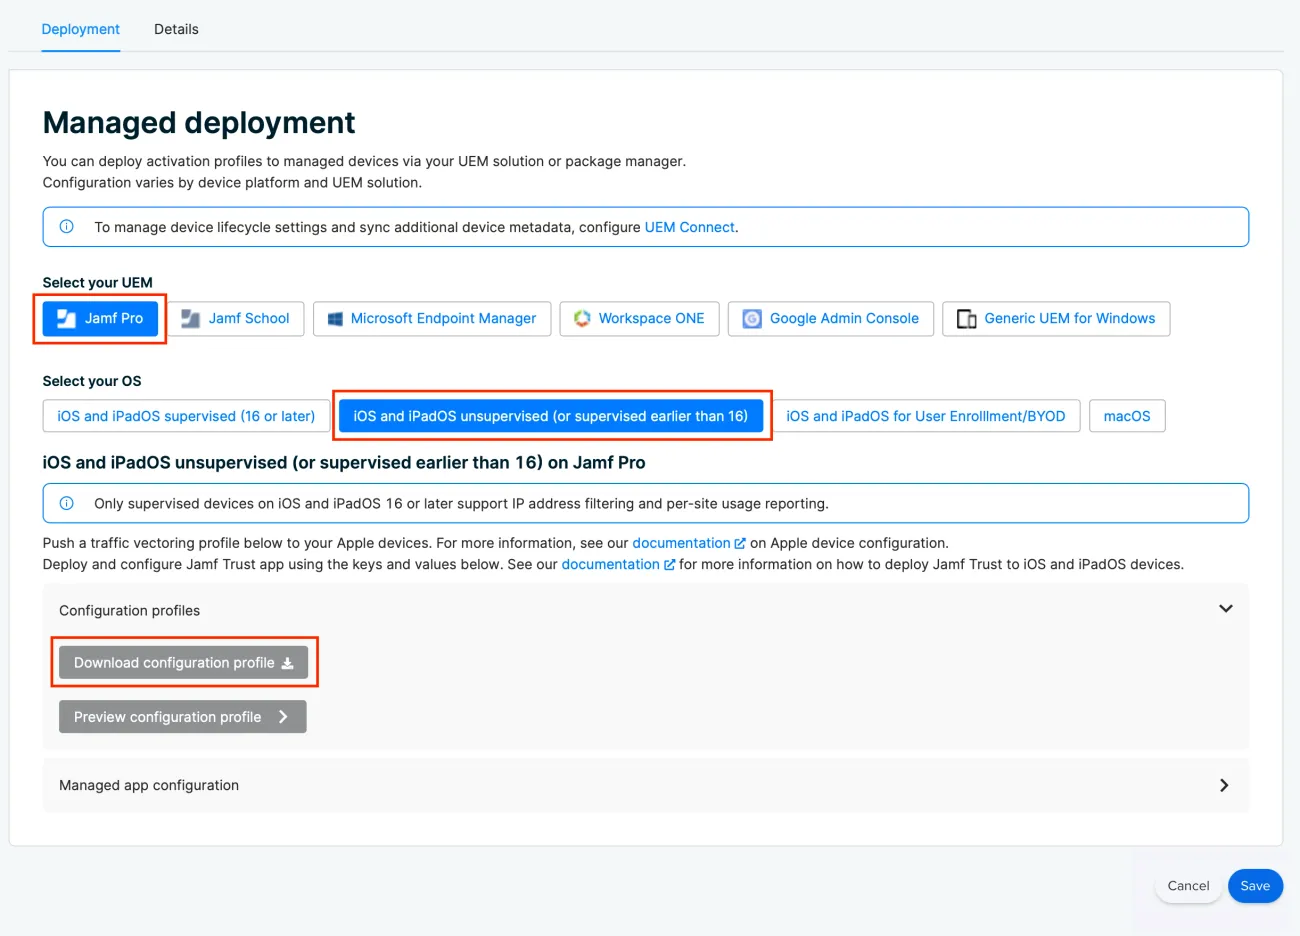Collapse the Configuration profiles section
This screenshot has height=936, width=1300.
click(x=1226, y=609)
